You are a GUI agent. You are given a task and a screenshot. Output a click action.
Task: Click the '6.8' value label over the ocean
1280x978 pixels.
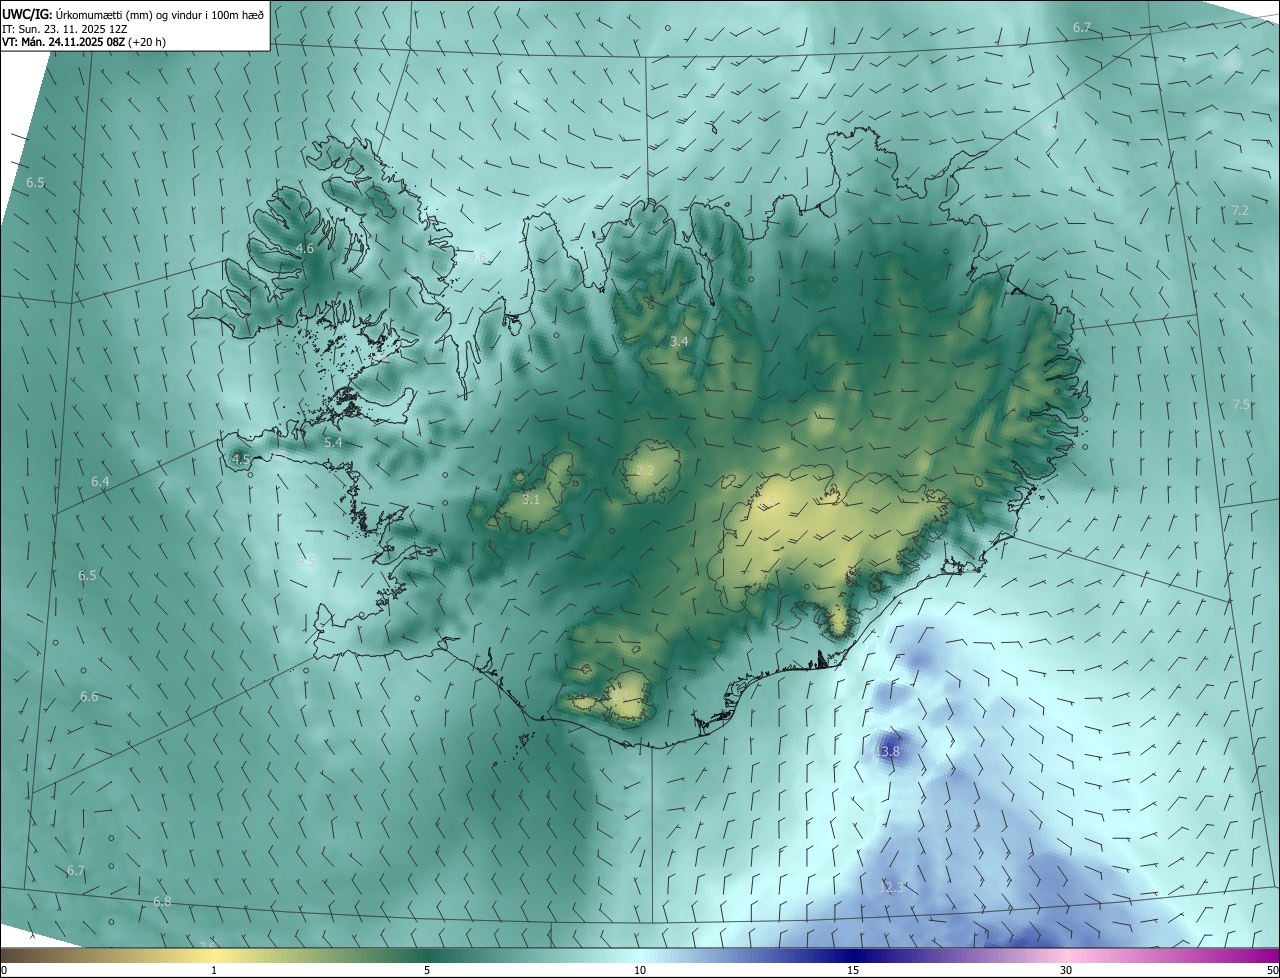(x=162, y=902)
